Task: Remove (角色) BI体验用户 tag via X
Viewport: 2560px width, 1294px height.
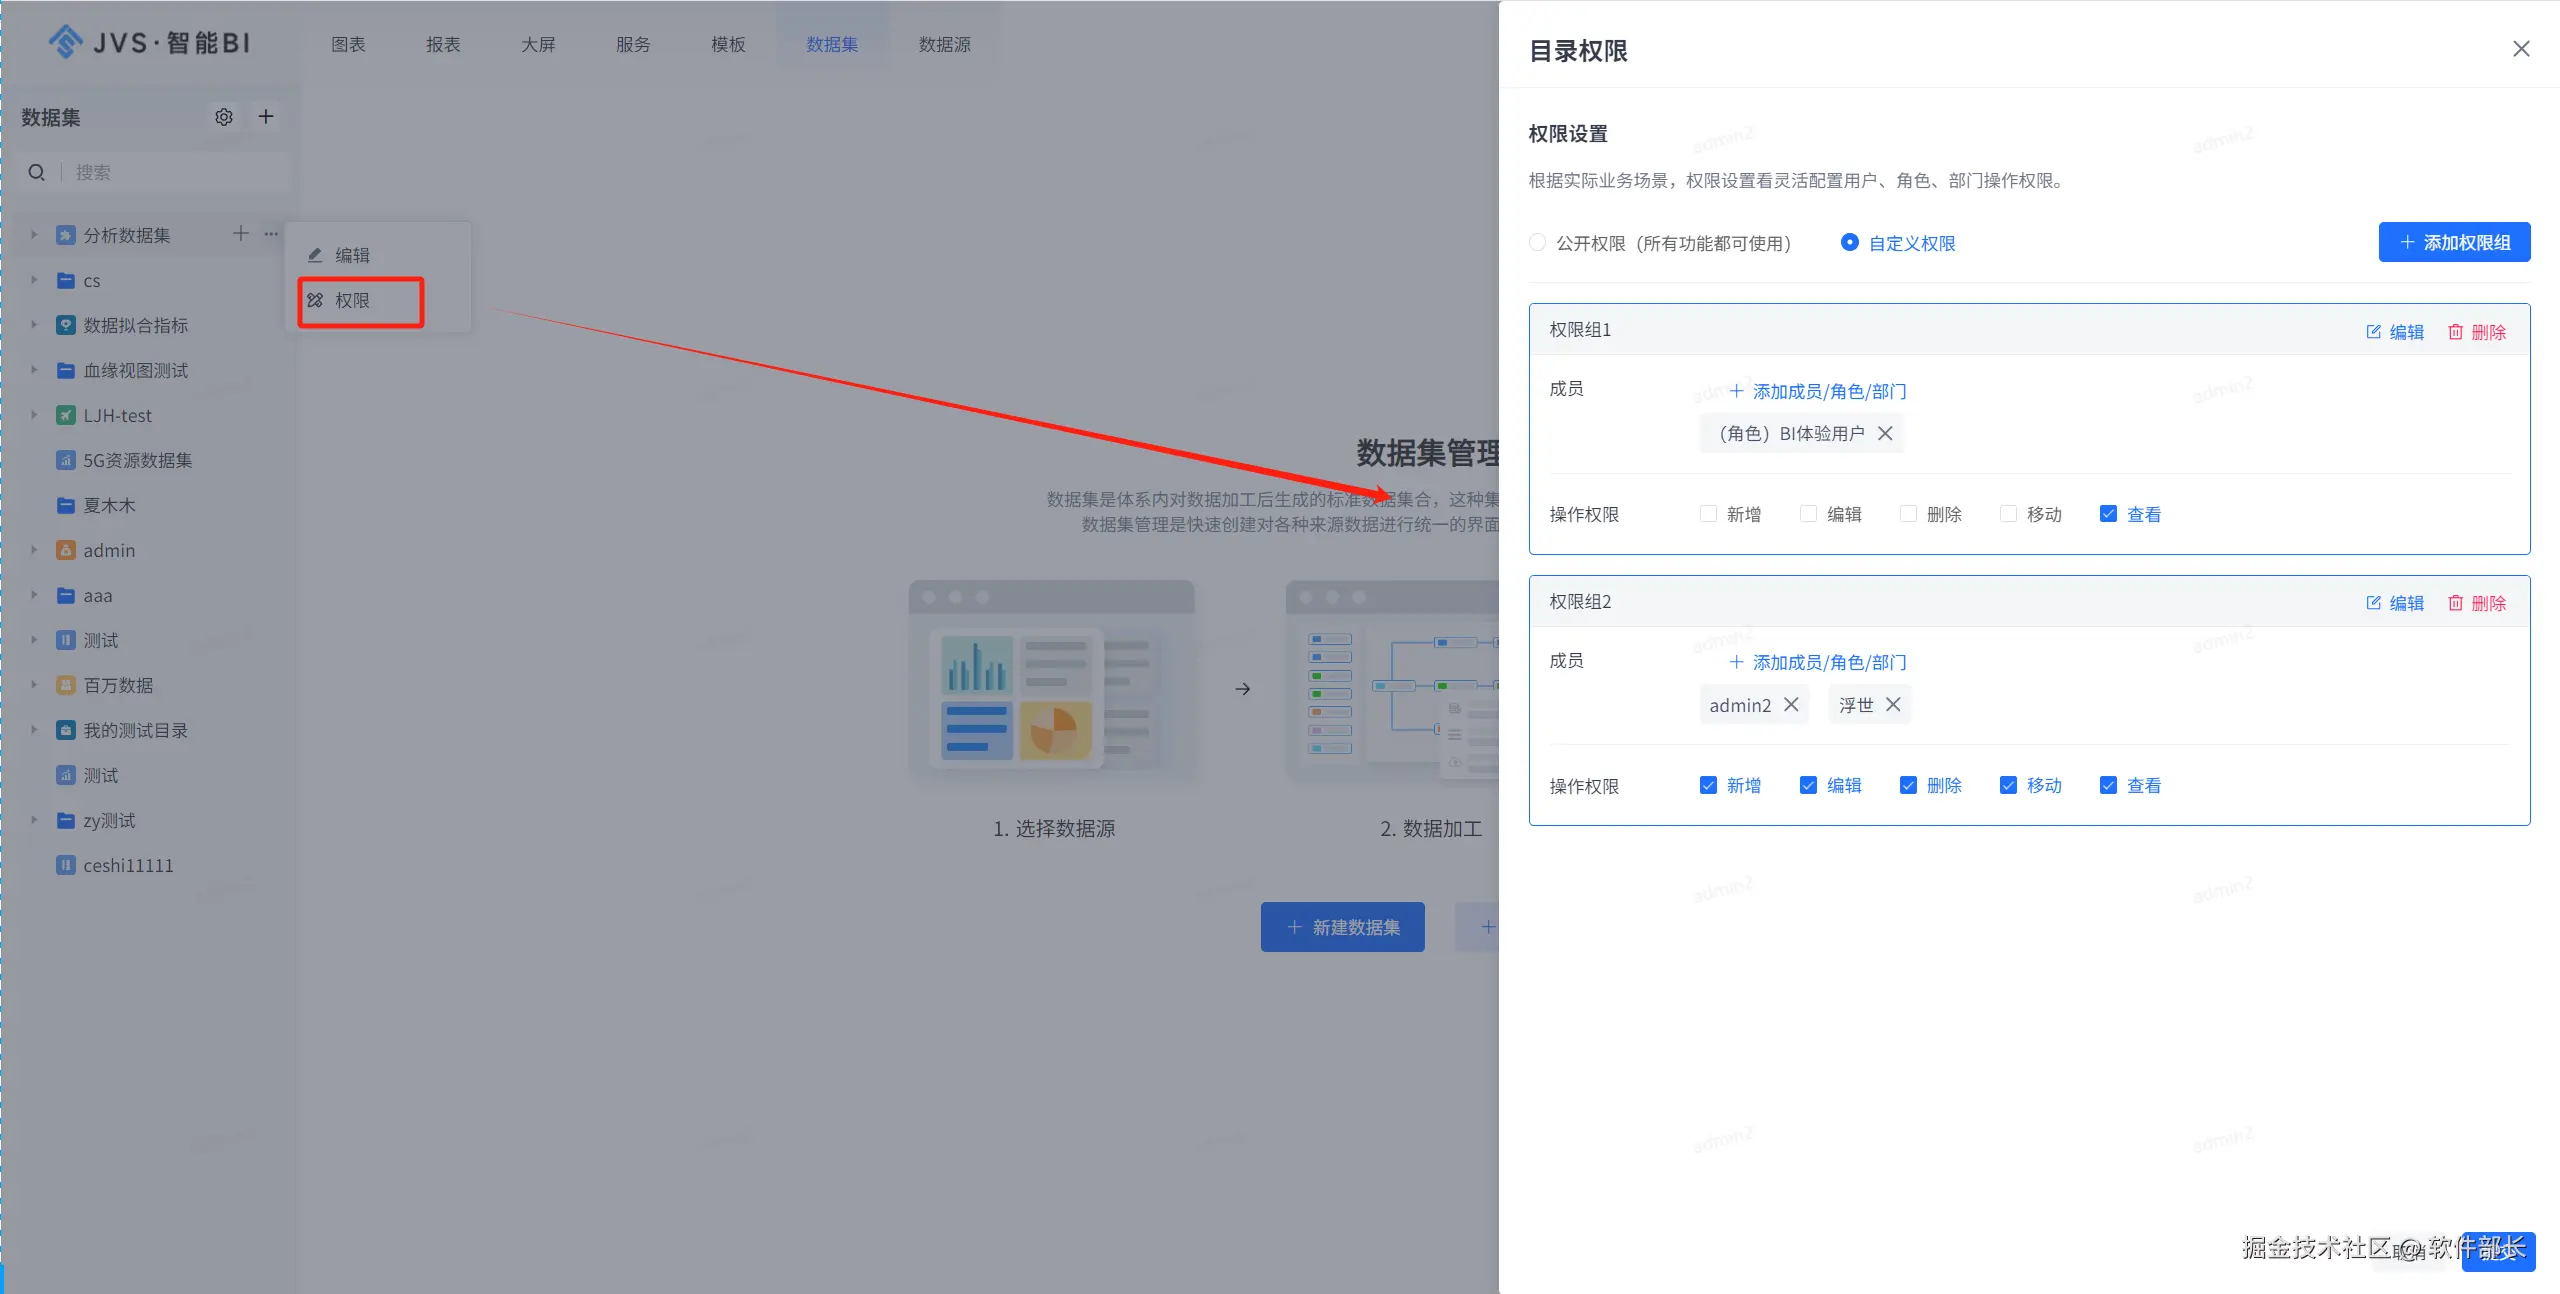Action: [1885, 433]
